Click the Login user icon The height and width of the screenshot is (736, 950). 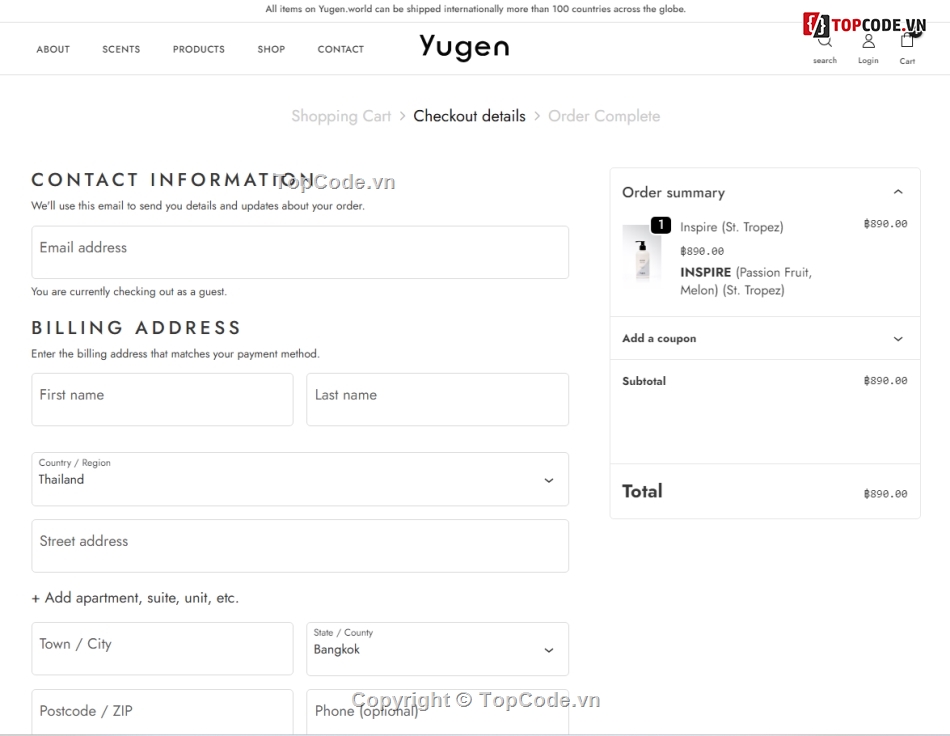pyautogui.click(x=868, y=41)
